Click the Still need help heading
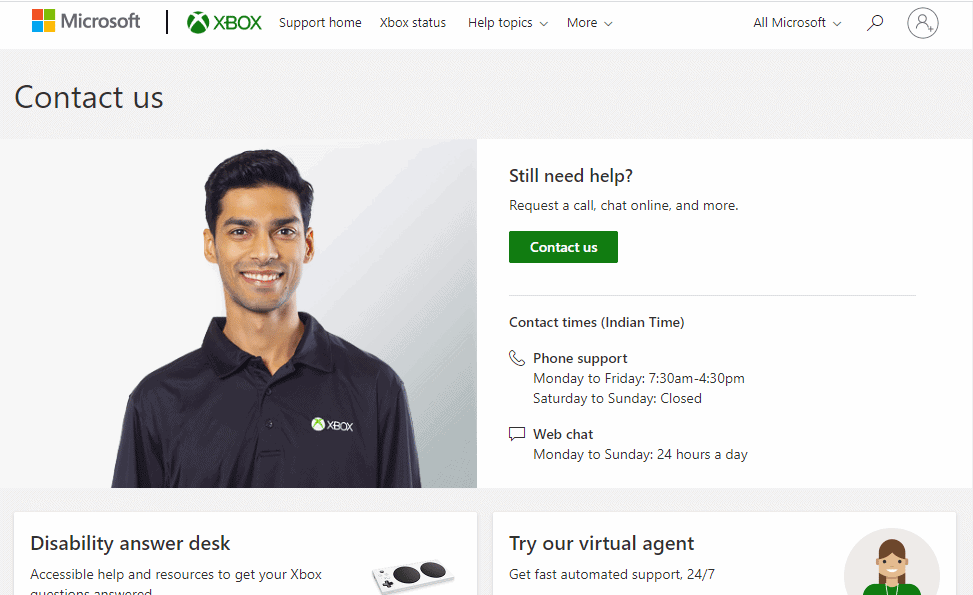The height and width of the screenshot is (595, 973). pos(571,175)
